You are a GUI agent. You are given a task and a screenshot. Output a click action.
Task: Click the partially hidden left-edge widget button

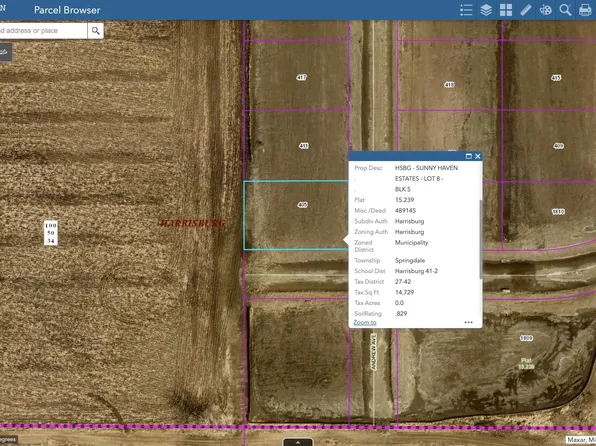click(5, 52)
